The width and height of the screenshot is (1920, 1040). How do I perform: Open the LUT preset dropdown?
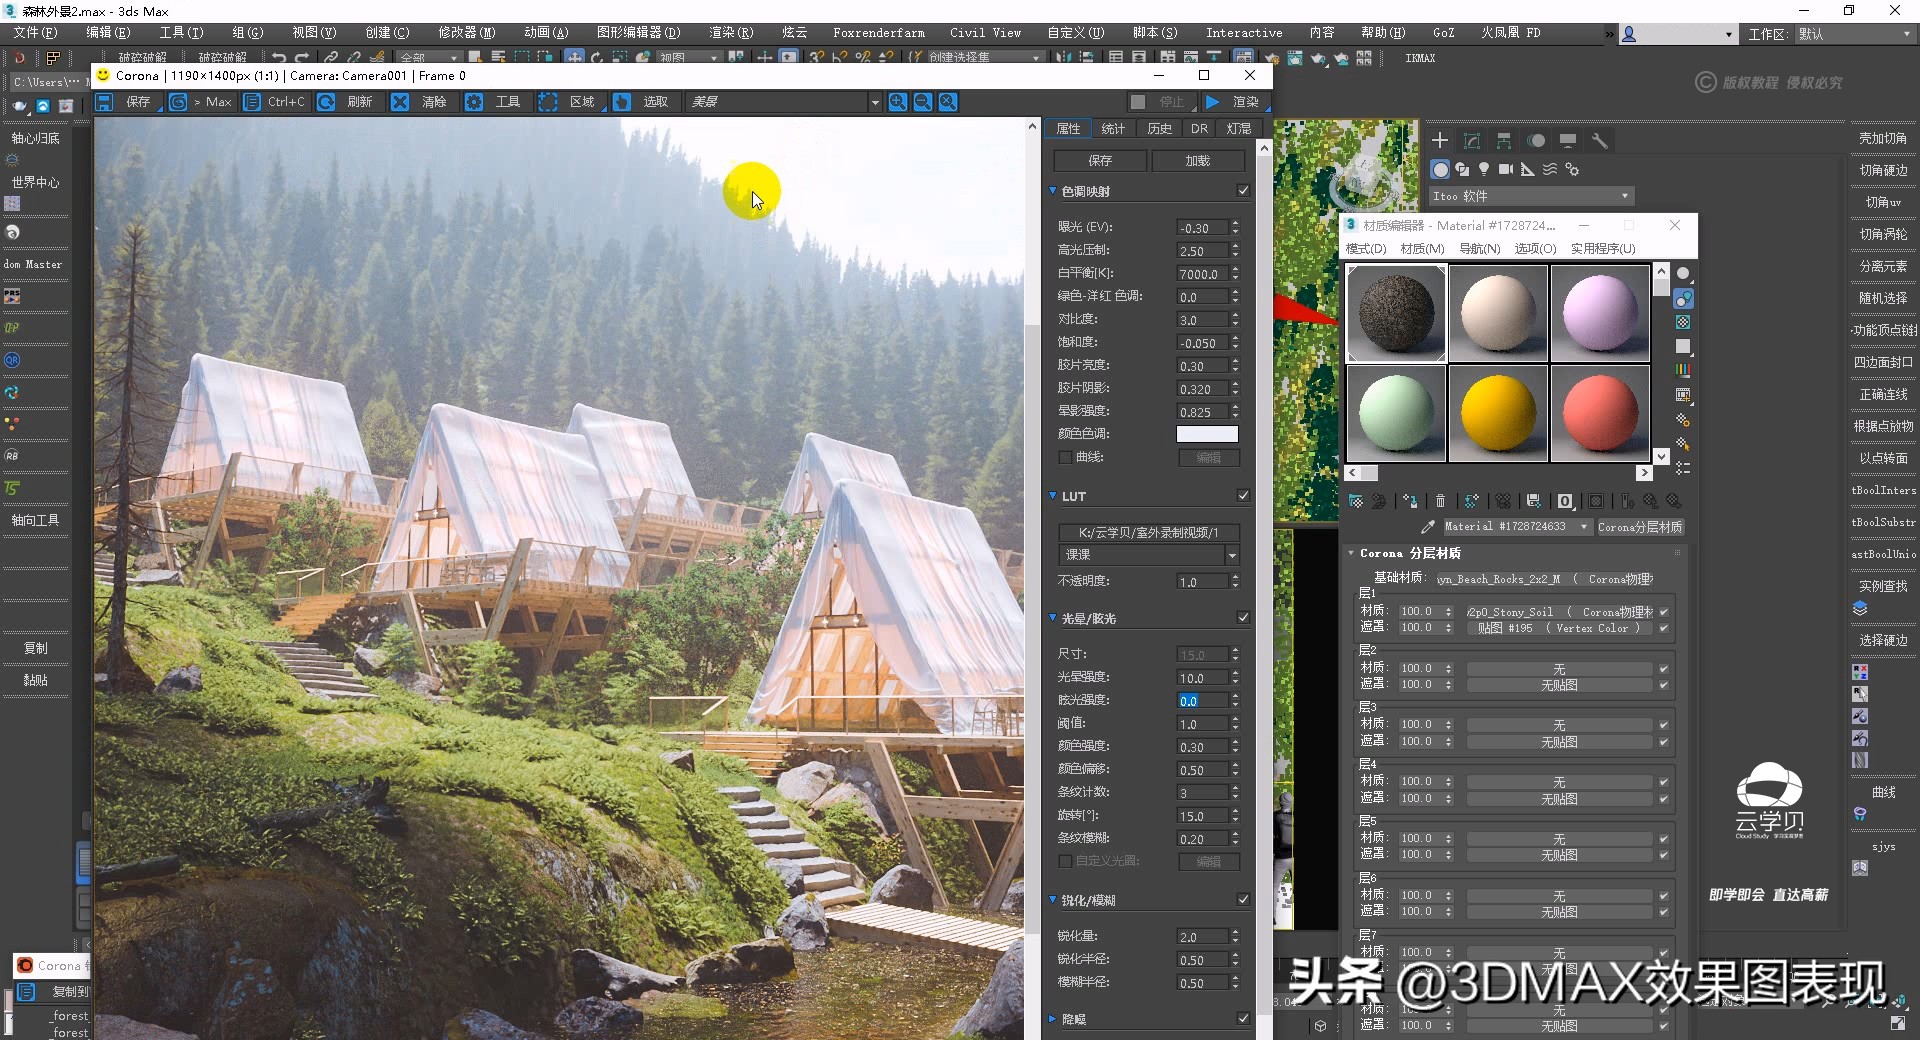pyautogui.click(x=1149, y=555)
